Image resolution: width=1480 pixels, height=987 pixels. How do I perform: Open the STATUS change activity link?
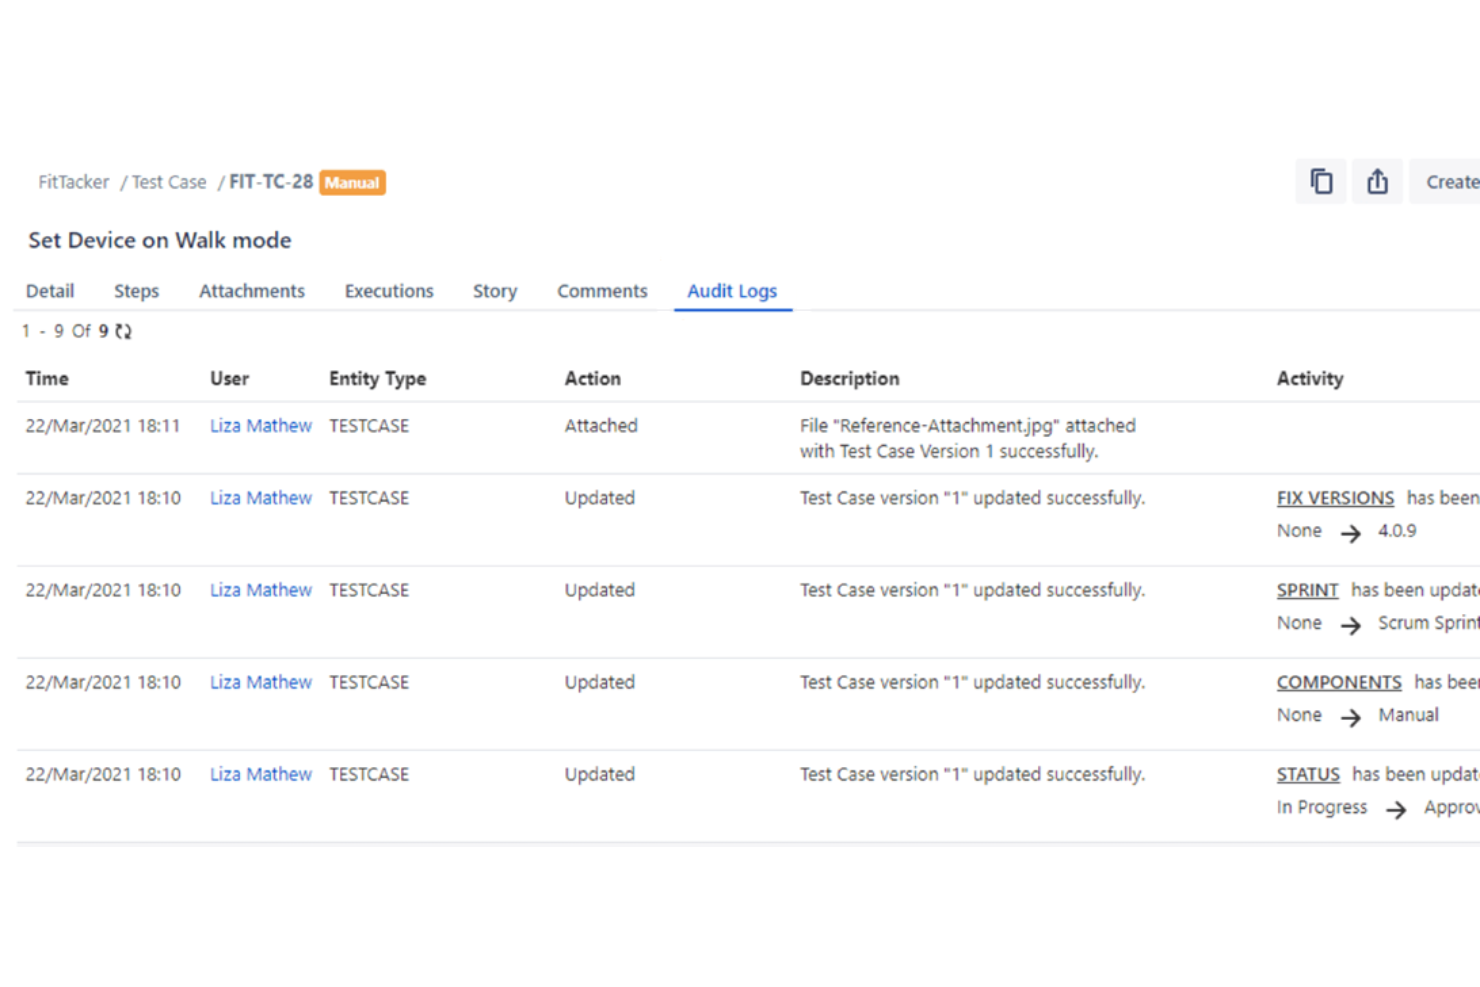(x=1308, y=774)
